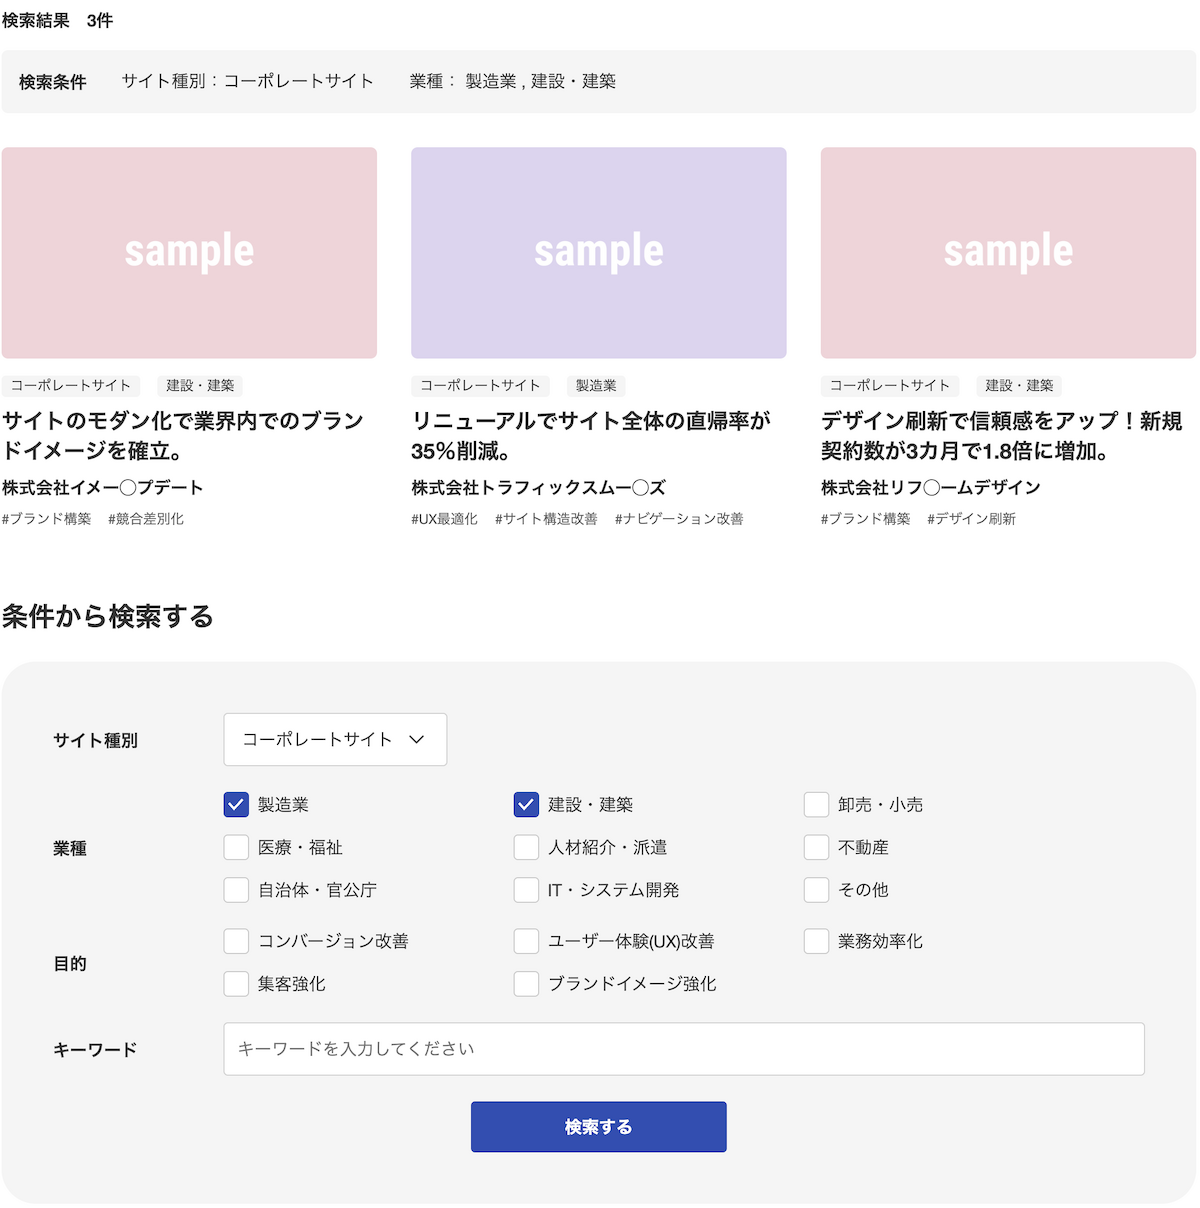Image resolution: width=1200 pixels, height=1208 pixels.
Task: Click the 検索結果 3件 text
Action: tap(58, 21)
